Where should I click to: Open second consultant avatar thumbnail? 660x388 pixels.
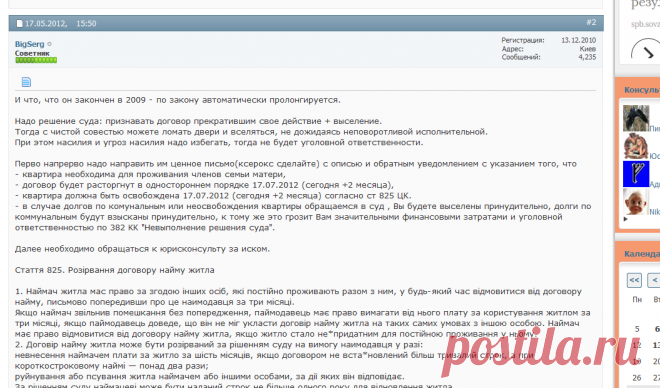pyautogui.click(x=636, y=146)
